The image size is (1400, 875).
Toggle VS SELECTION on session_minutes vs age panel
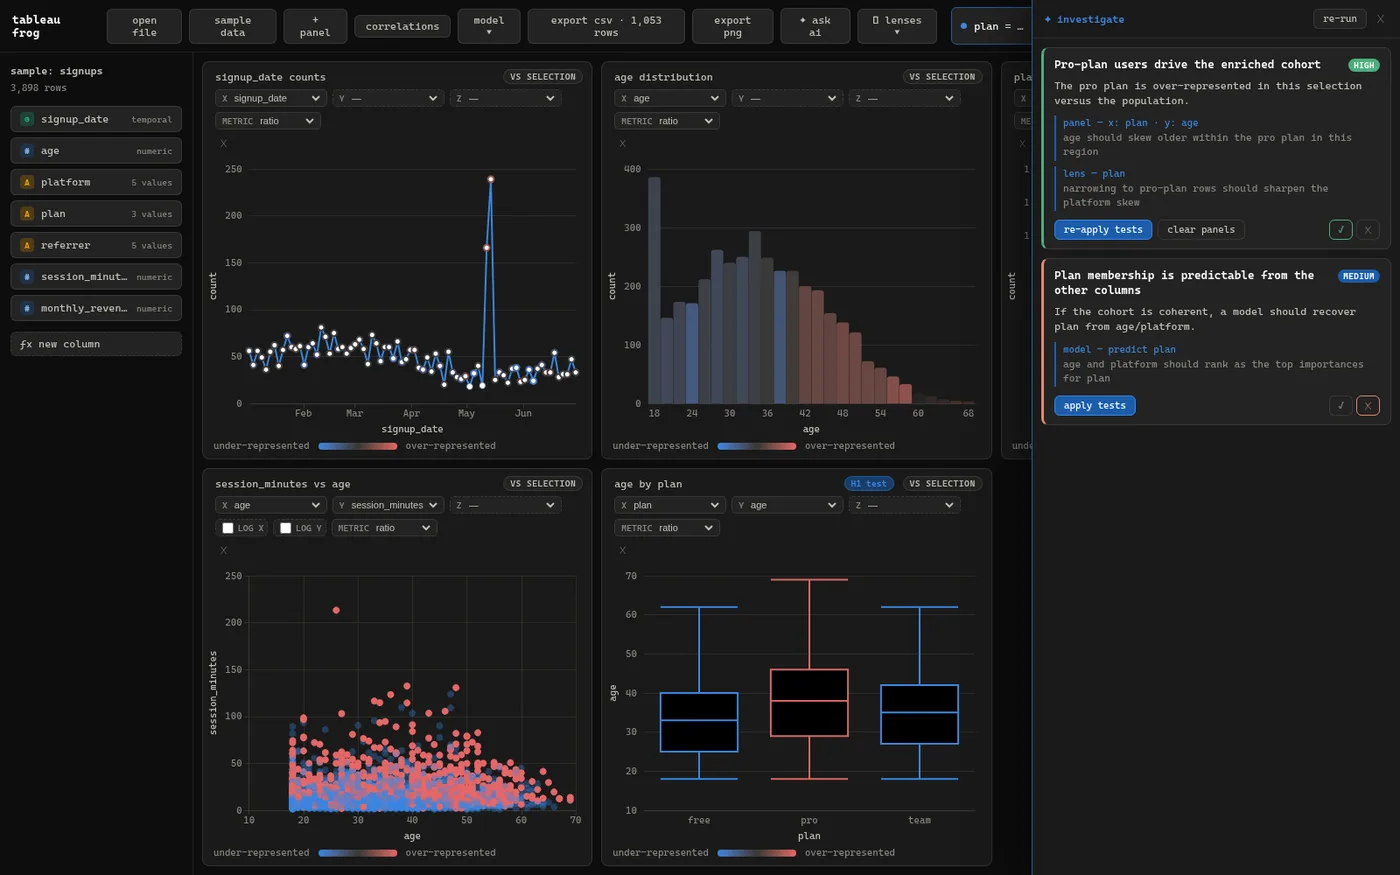(543, 484)
